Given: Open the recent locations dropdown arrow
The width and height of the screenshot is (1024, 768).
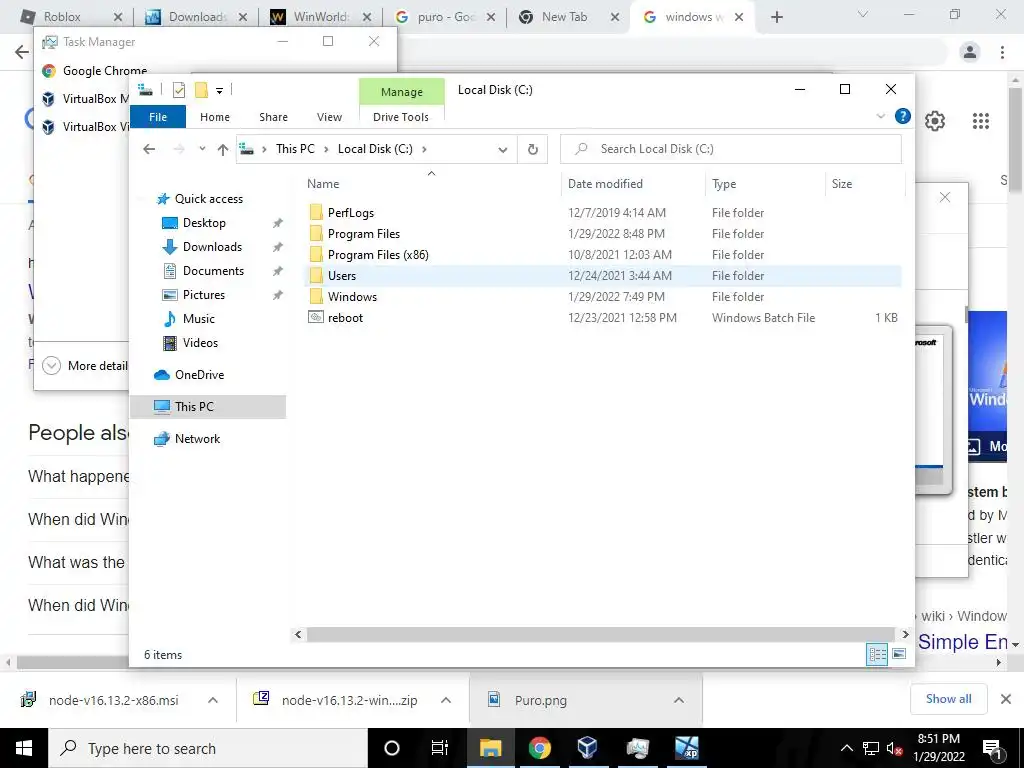Looking at the screenshot, I should pyautogui.click(x=202, y=149).
